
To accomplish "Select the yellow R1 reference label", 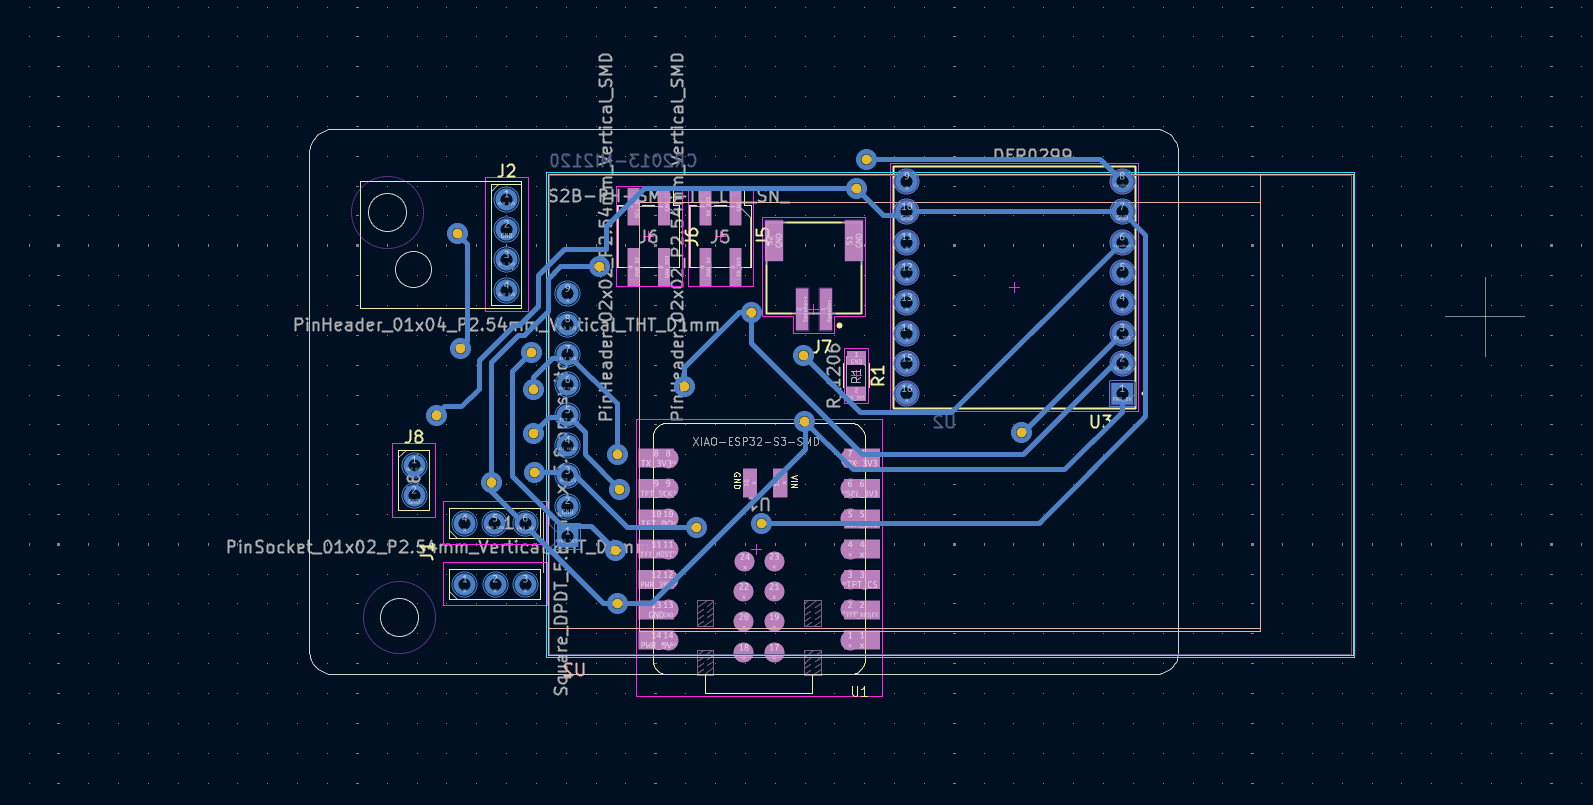I will (878, 376).
